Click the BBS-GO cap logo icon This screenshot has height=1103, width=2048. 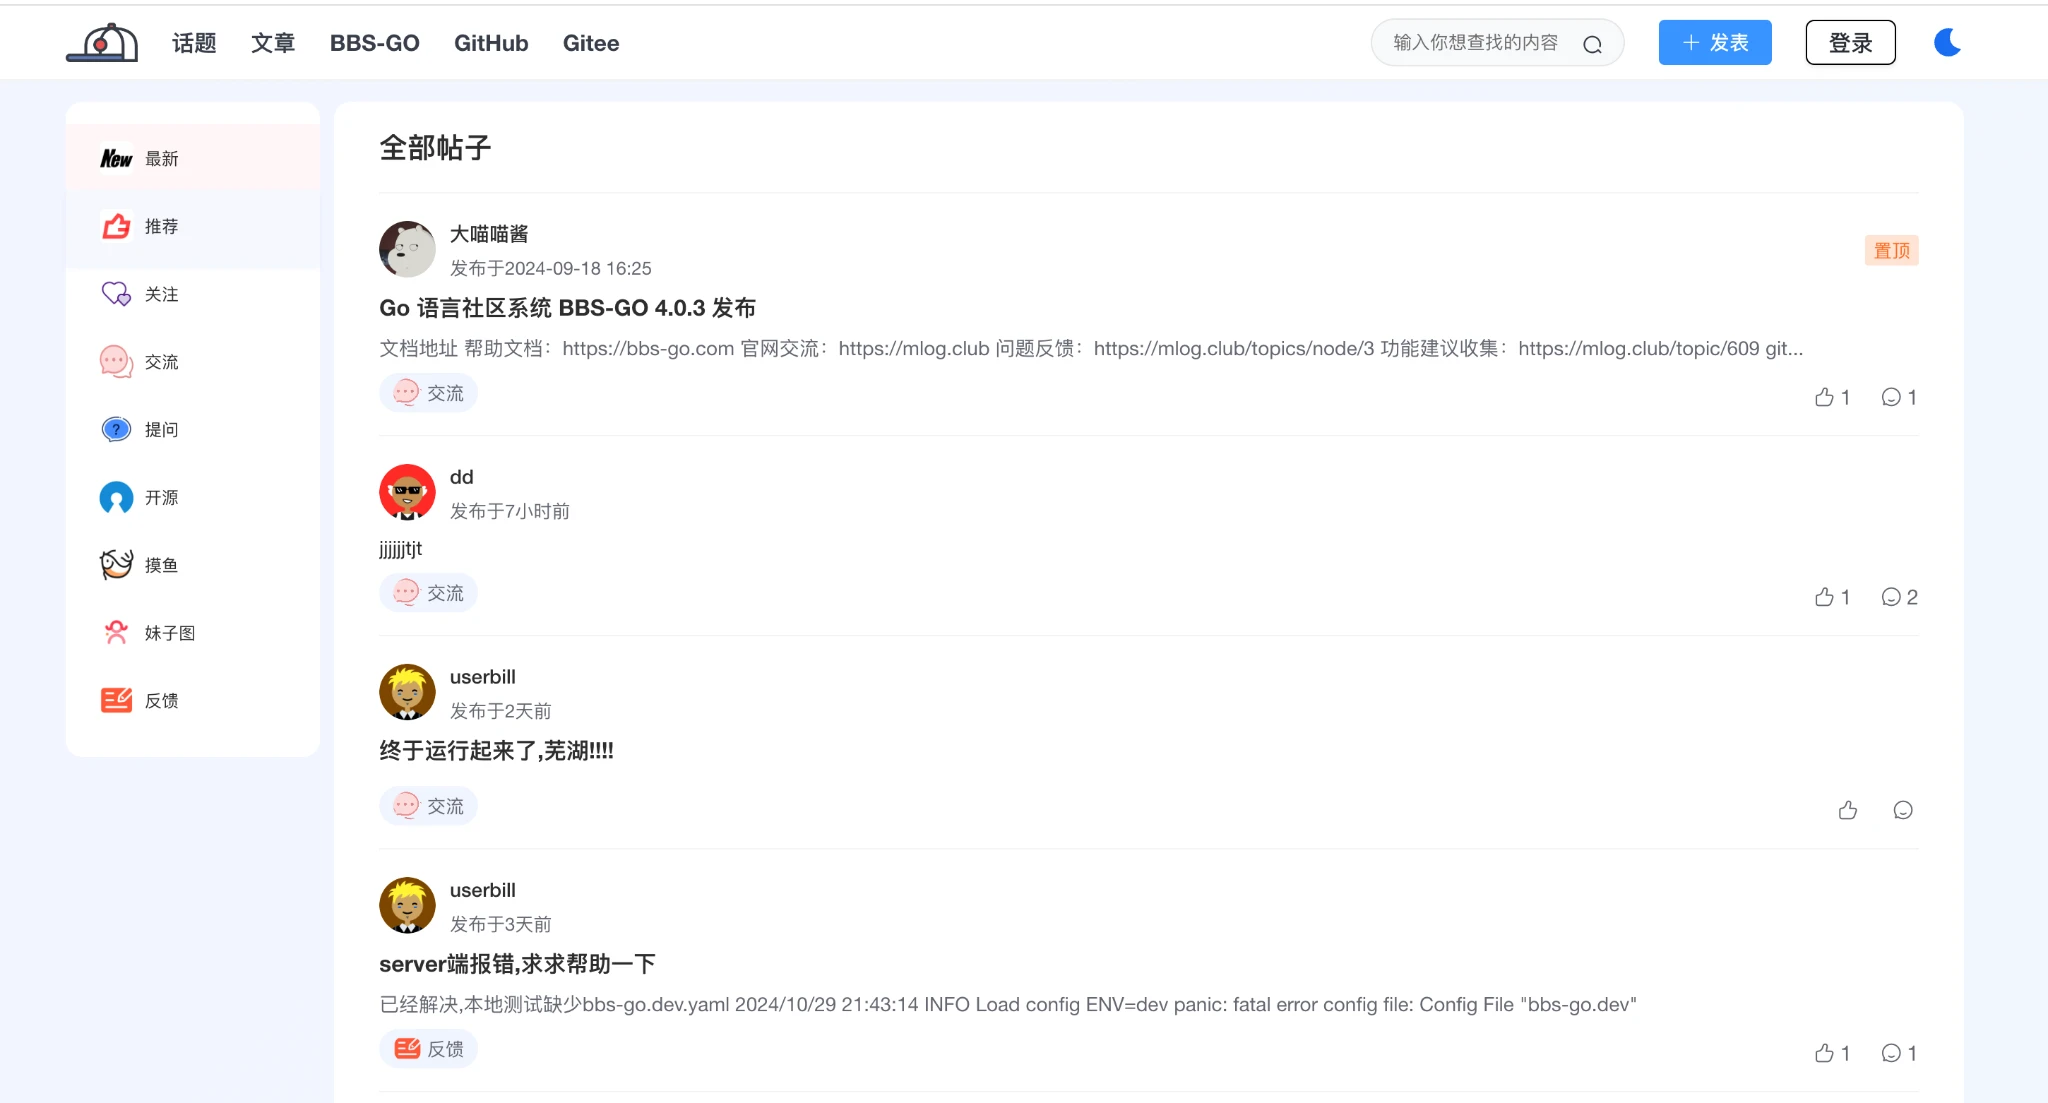tap(102, 43)
